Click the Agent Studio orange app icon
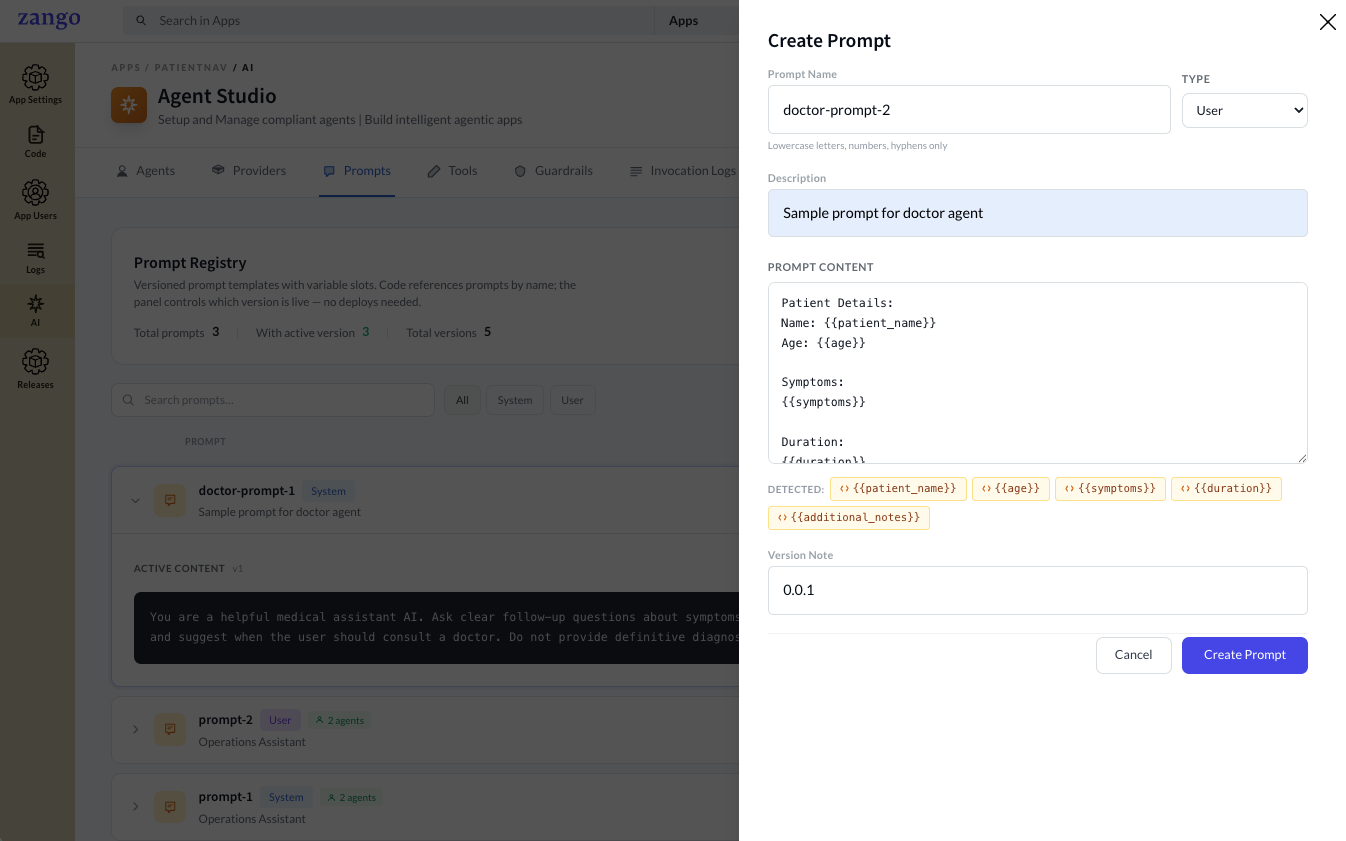This screenshot has width=1346, height=841. pos(129,105)
